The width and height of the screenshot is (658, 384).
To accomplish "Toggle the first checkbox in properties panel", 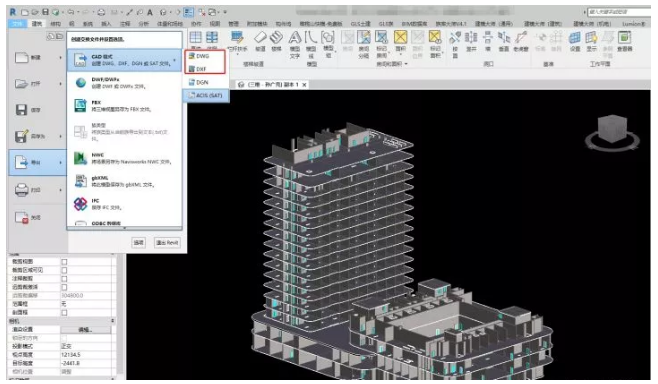I will [64, 261].
